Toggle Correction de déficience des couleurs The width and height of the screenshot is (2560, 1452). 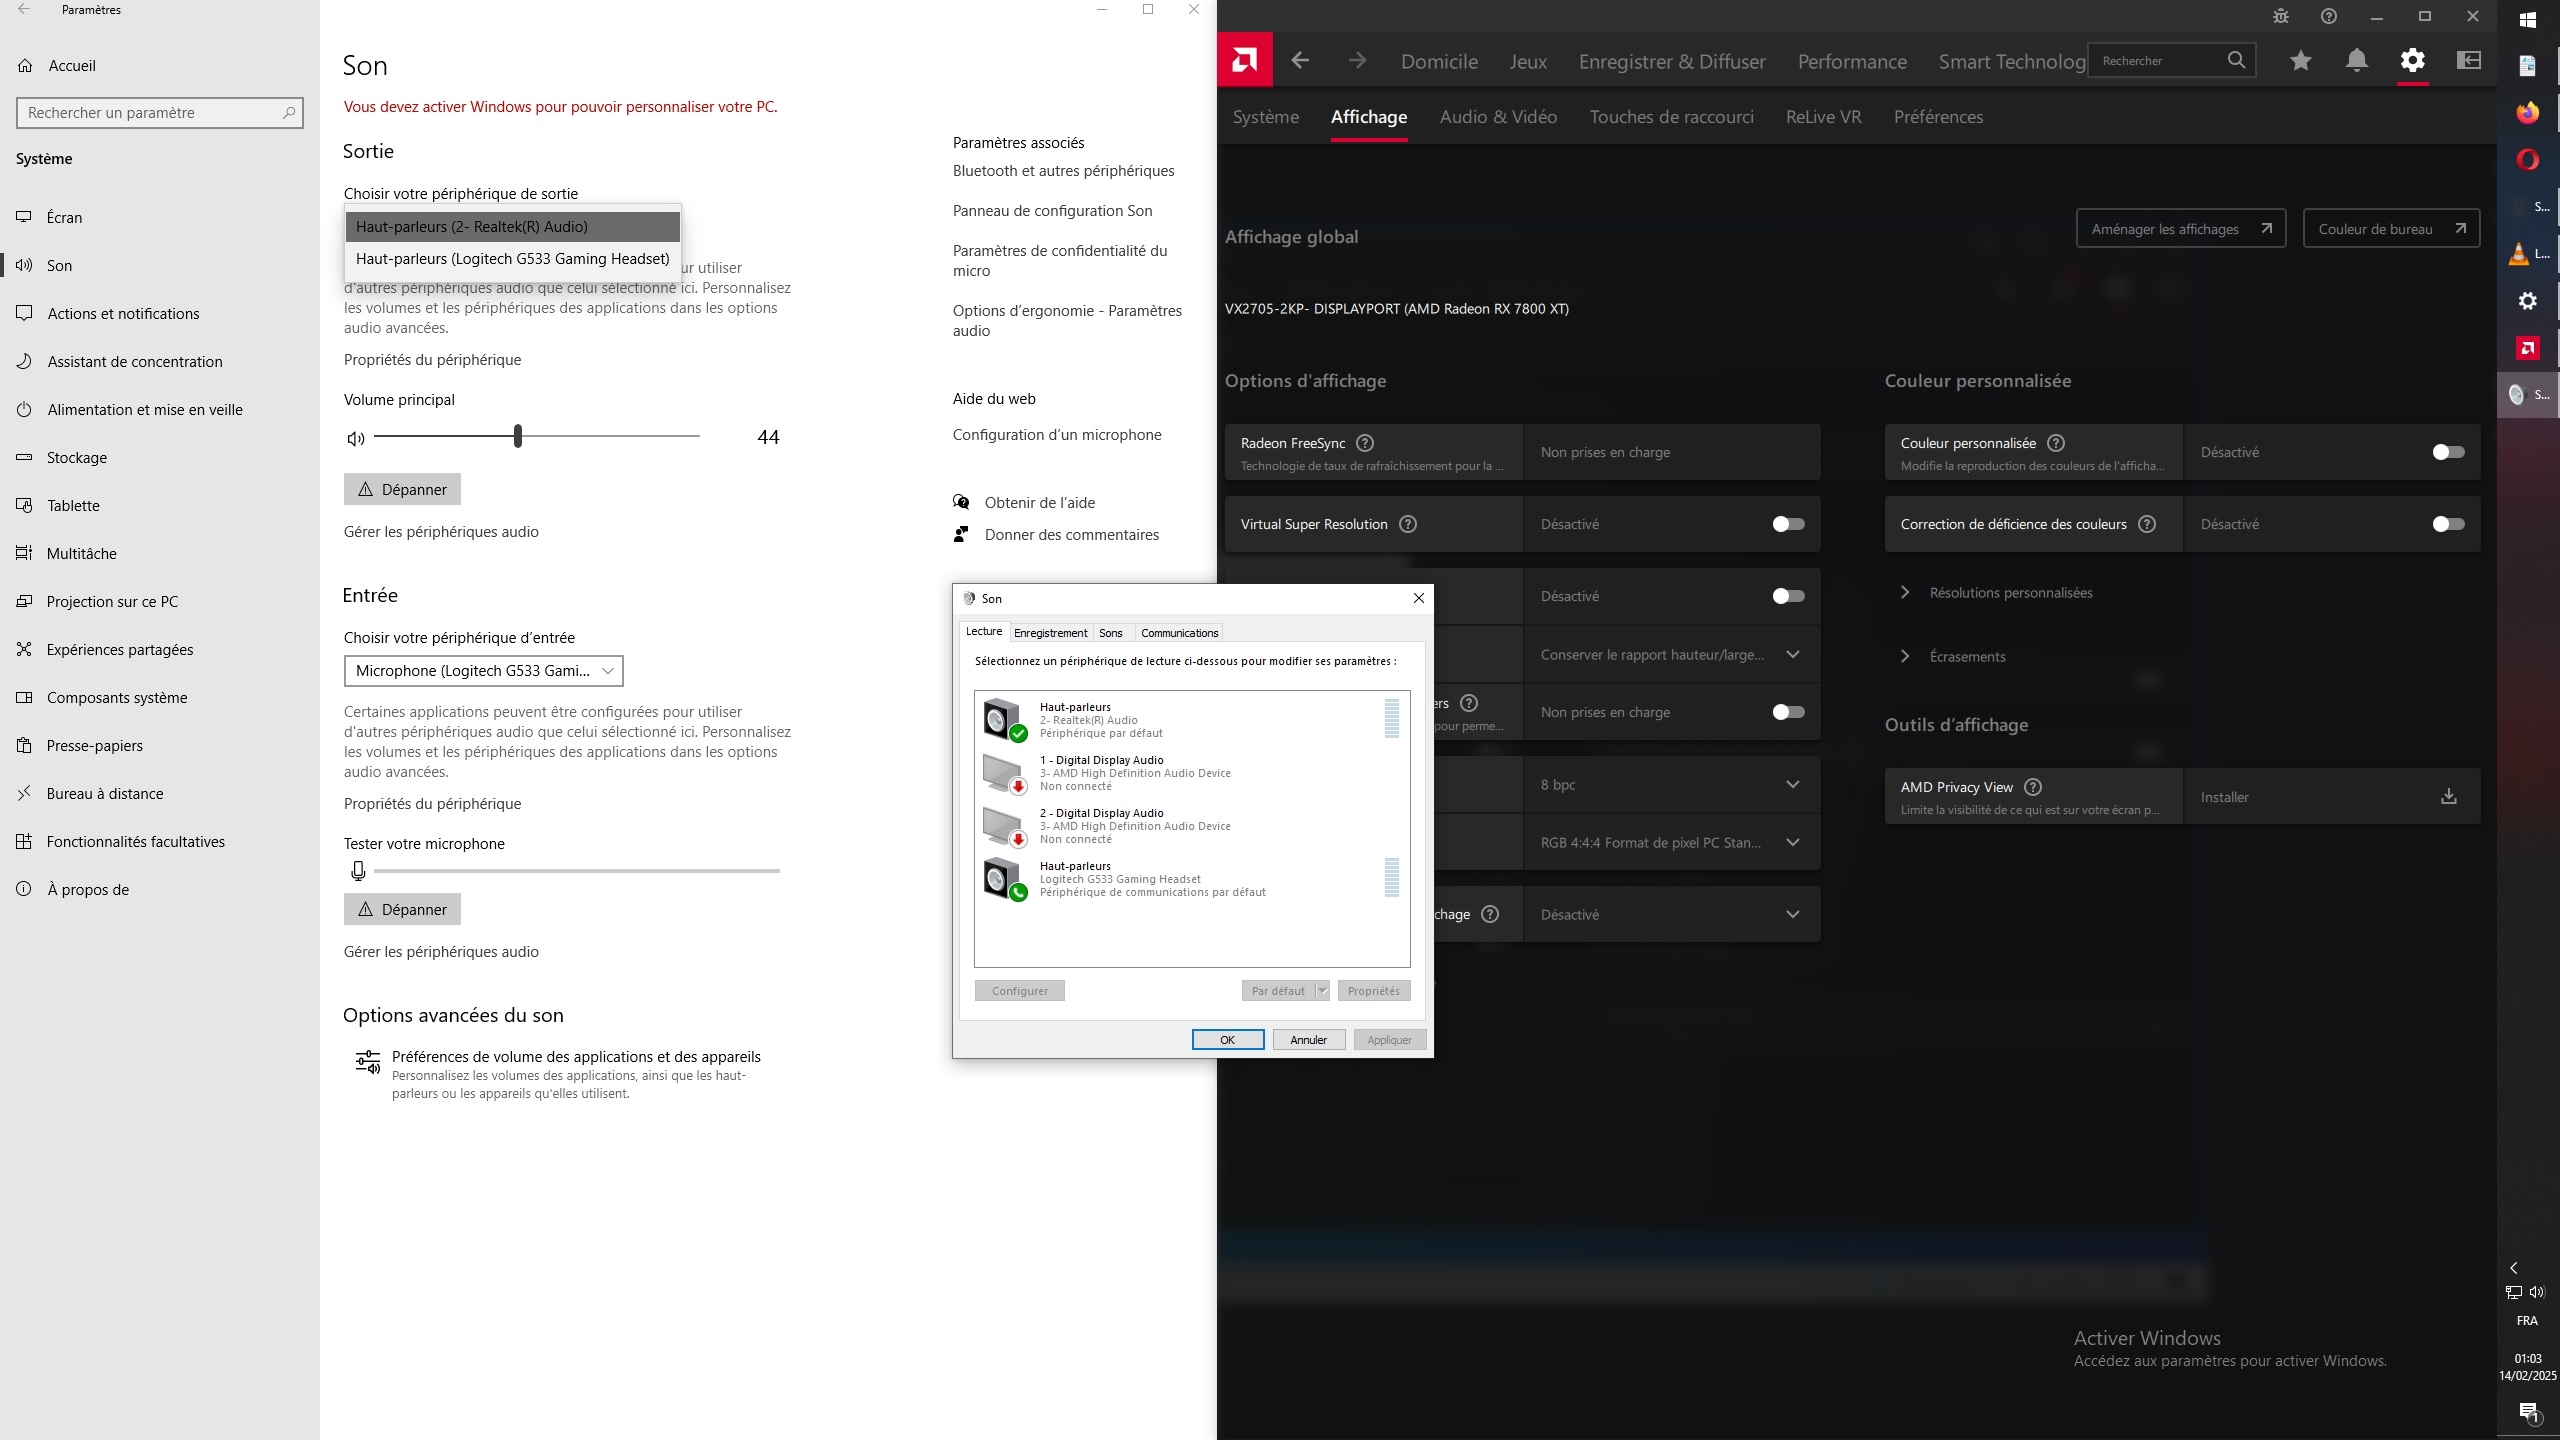(2447, 524)
